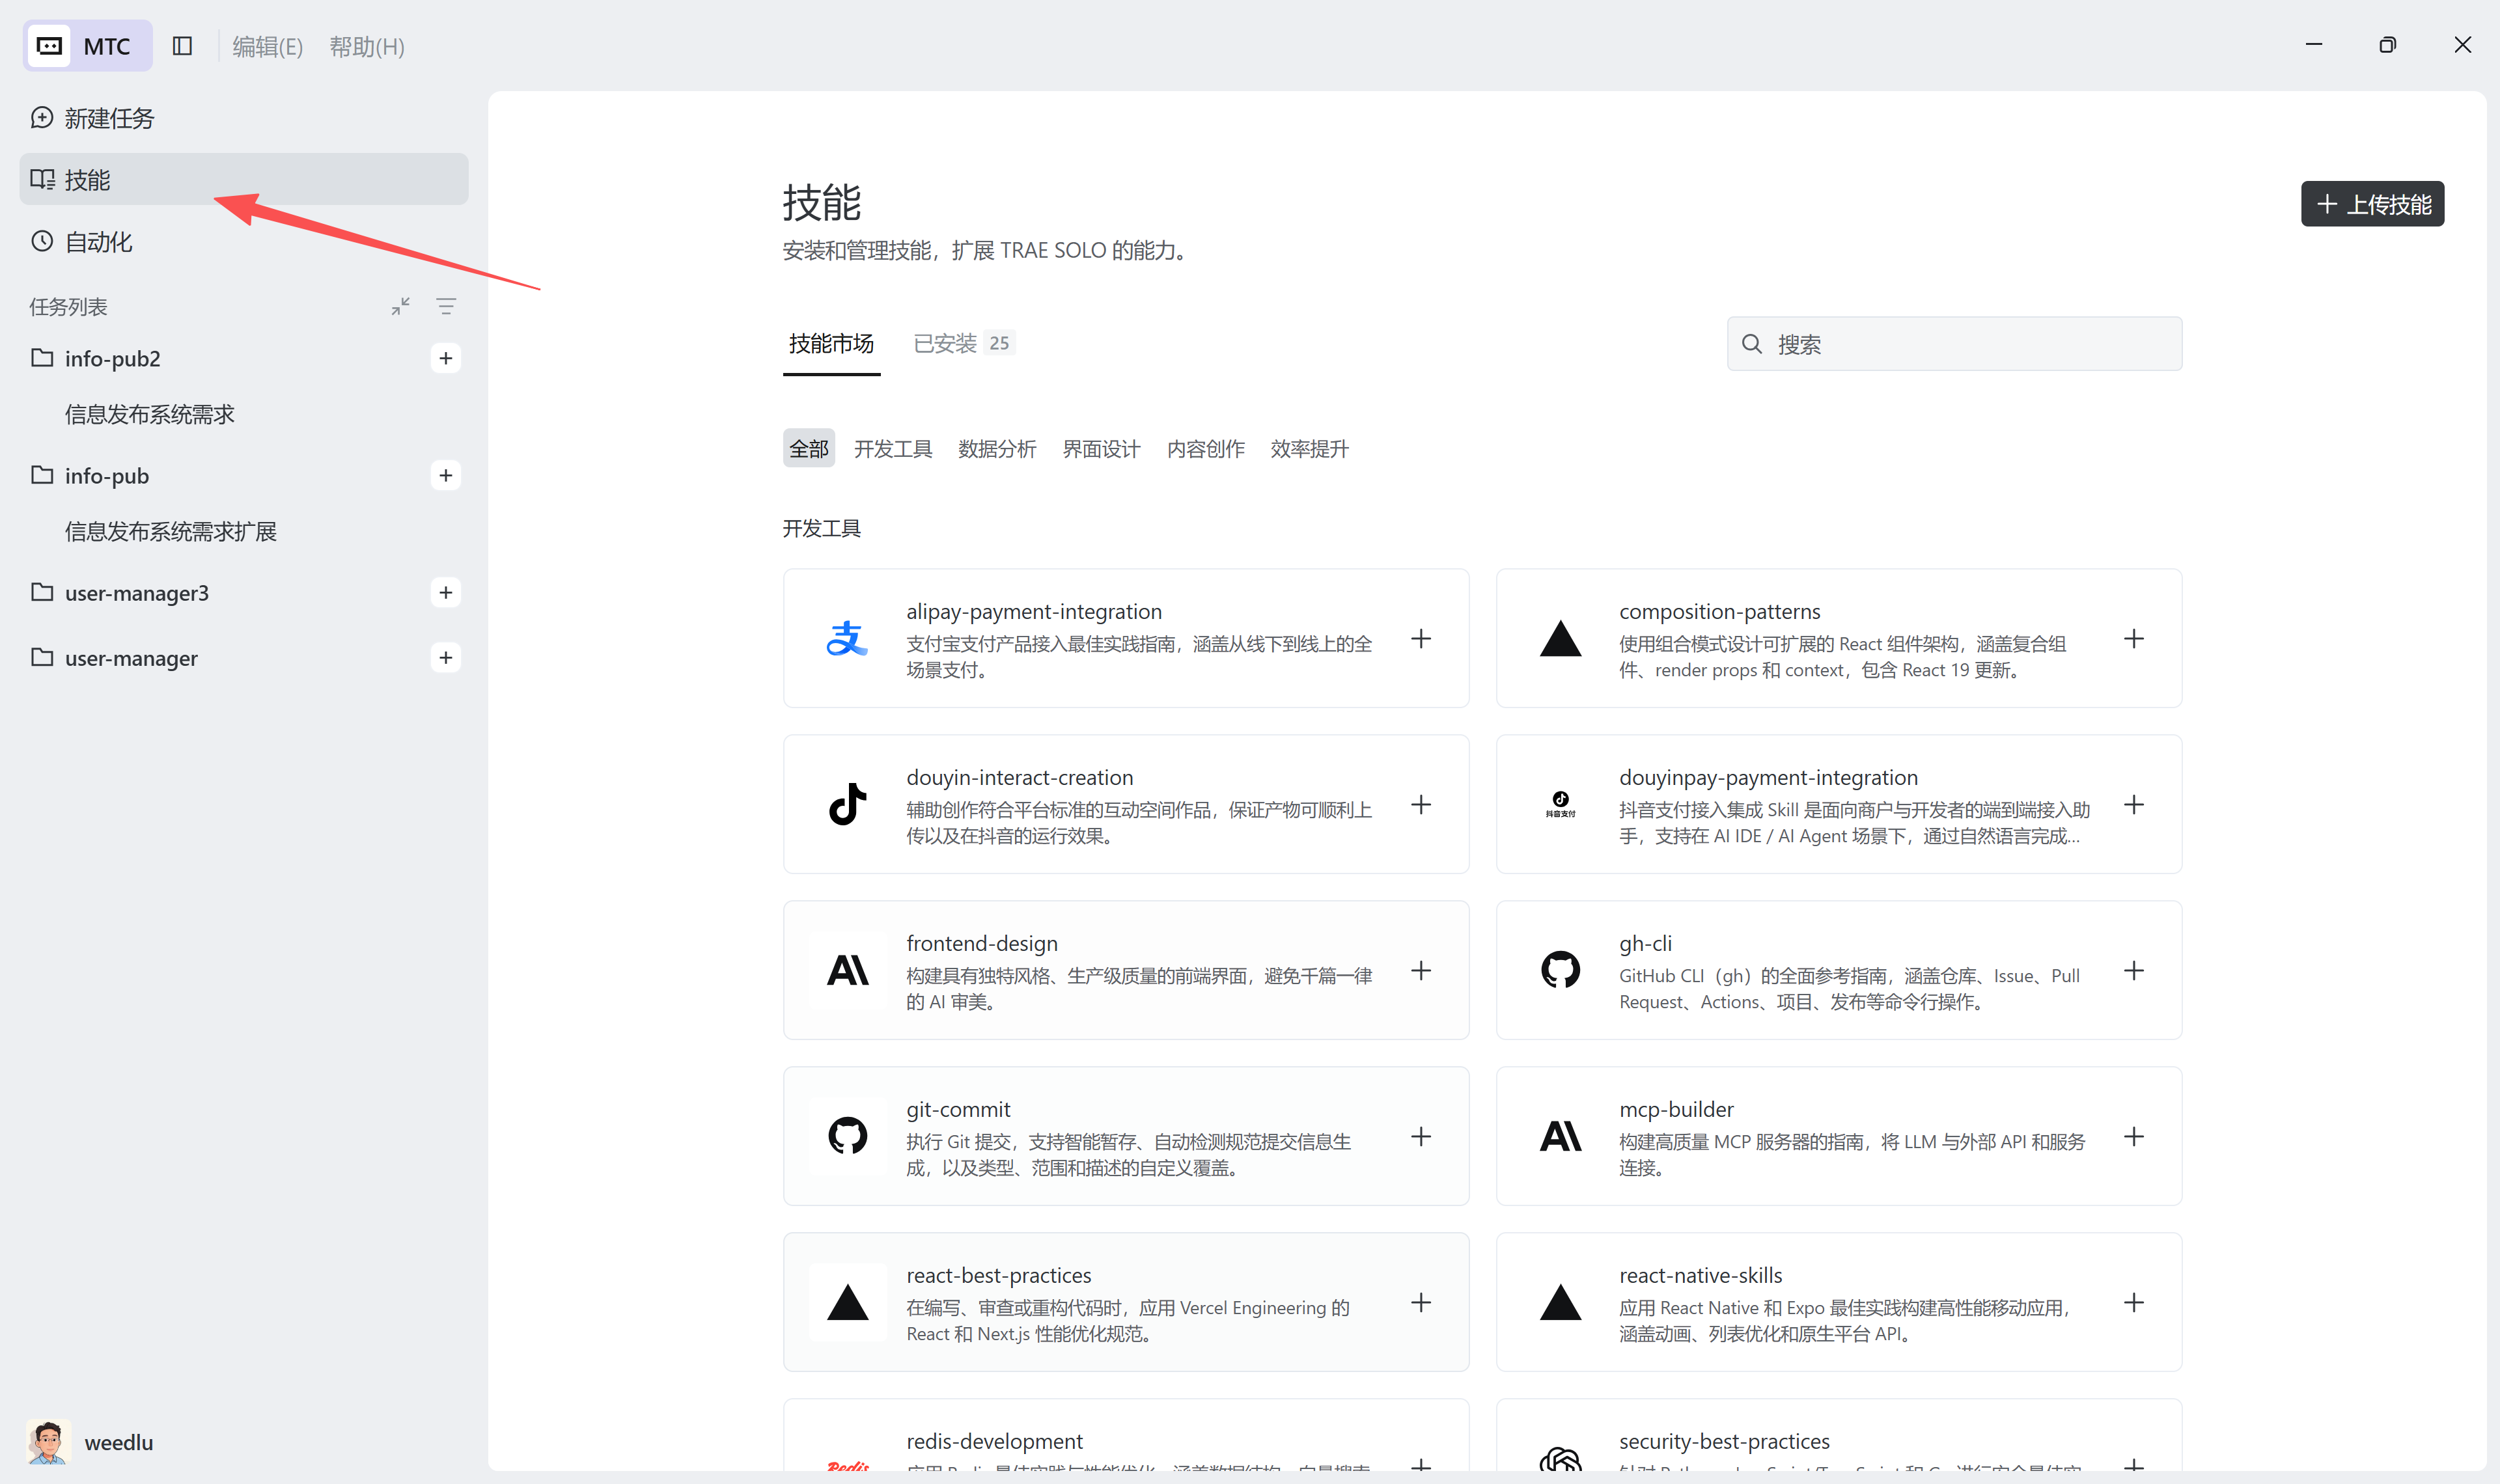Add a task to the info-pub2 folder

pyautogui.click(x=445, y=358)
